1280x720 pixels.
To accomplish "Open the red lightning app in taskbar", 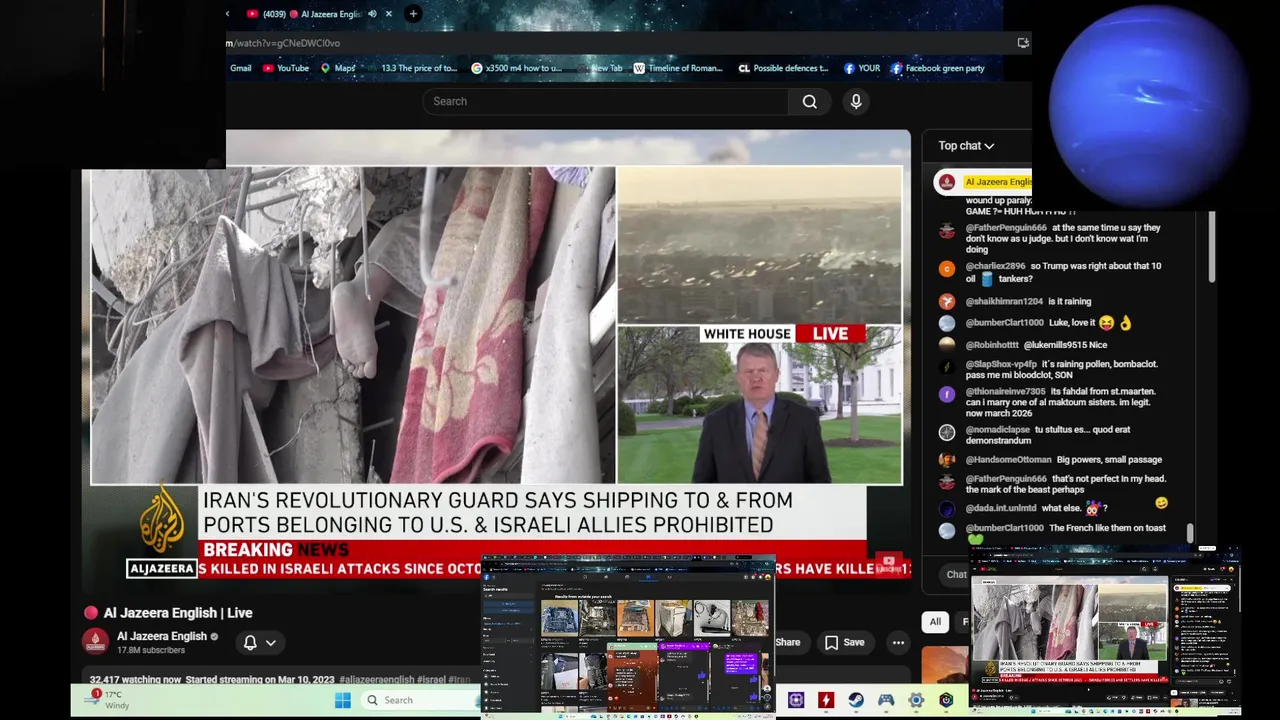I will (826, 700).
